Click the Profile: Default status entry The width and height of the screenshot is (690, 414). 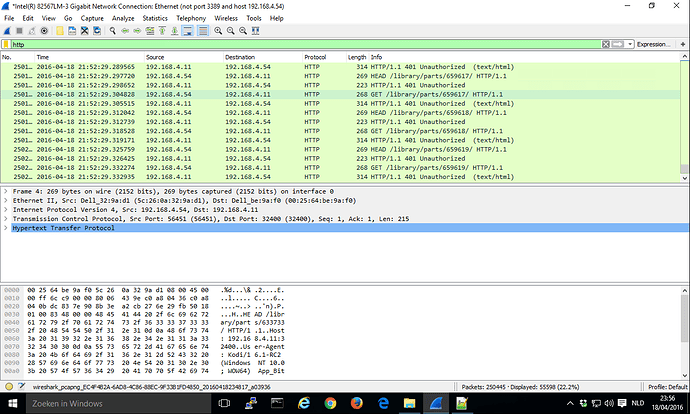point(668,387)
